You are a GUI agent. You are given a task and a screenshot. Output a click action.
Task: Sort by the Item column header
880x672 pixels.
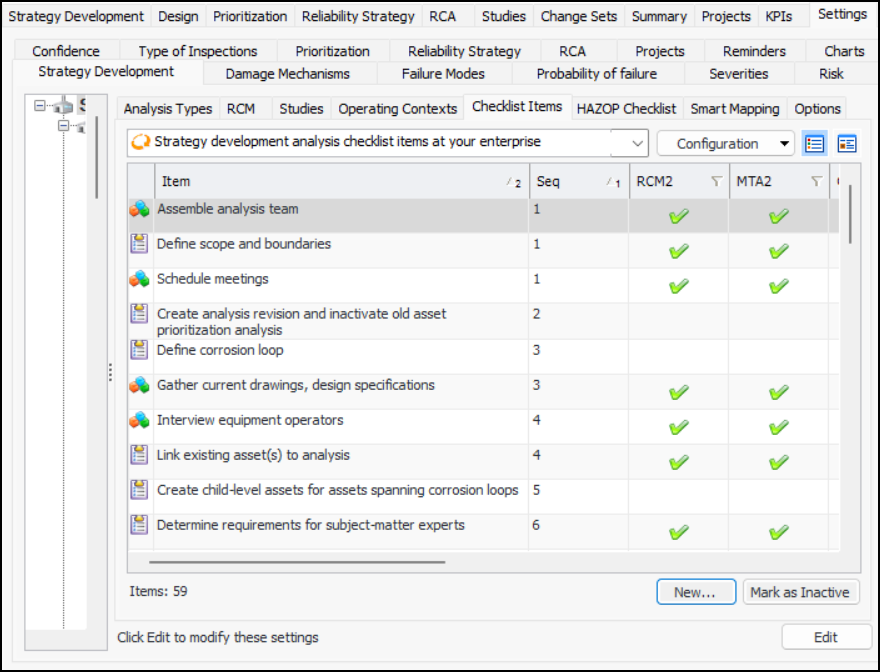(330, 182)
